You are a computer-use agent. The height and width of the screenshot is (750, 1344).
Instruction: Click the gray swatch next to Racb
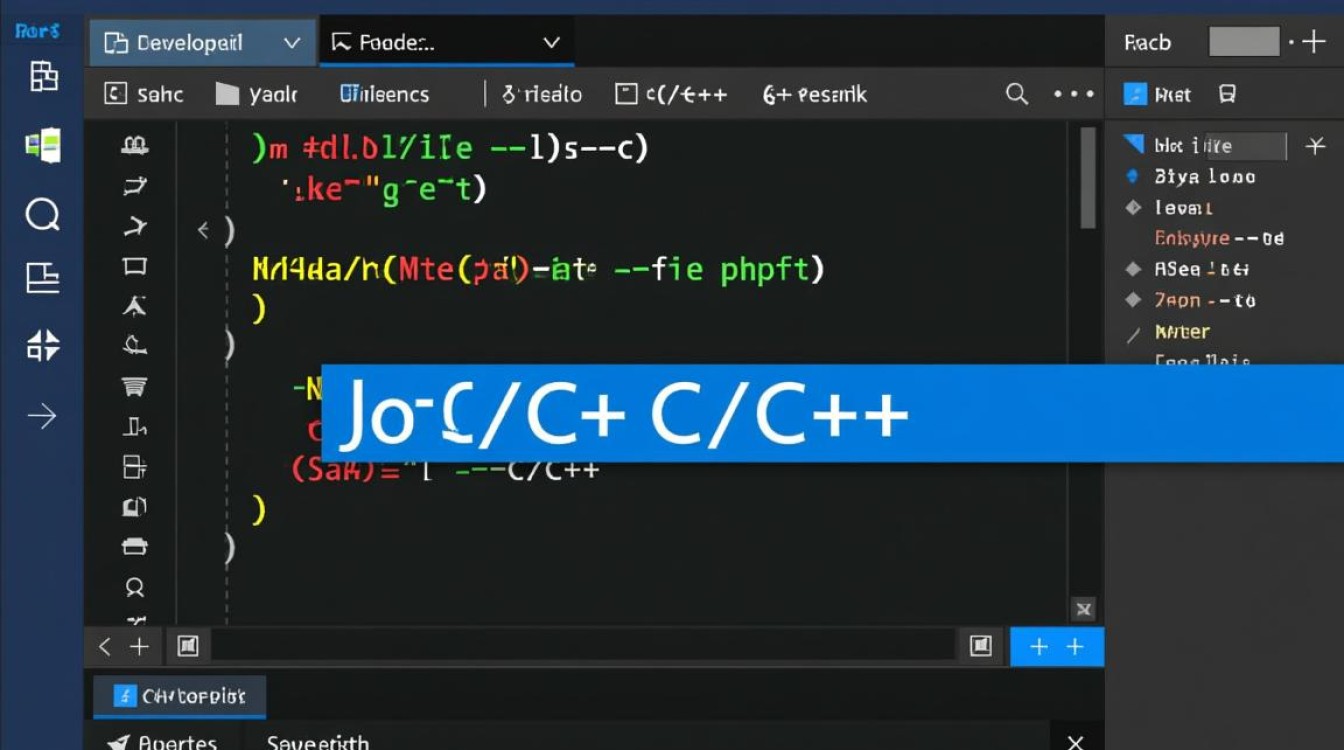click(x=1243, y=42)
